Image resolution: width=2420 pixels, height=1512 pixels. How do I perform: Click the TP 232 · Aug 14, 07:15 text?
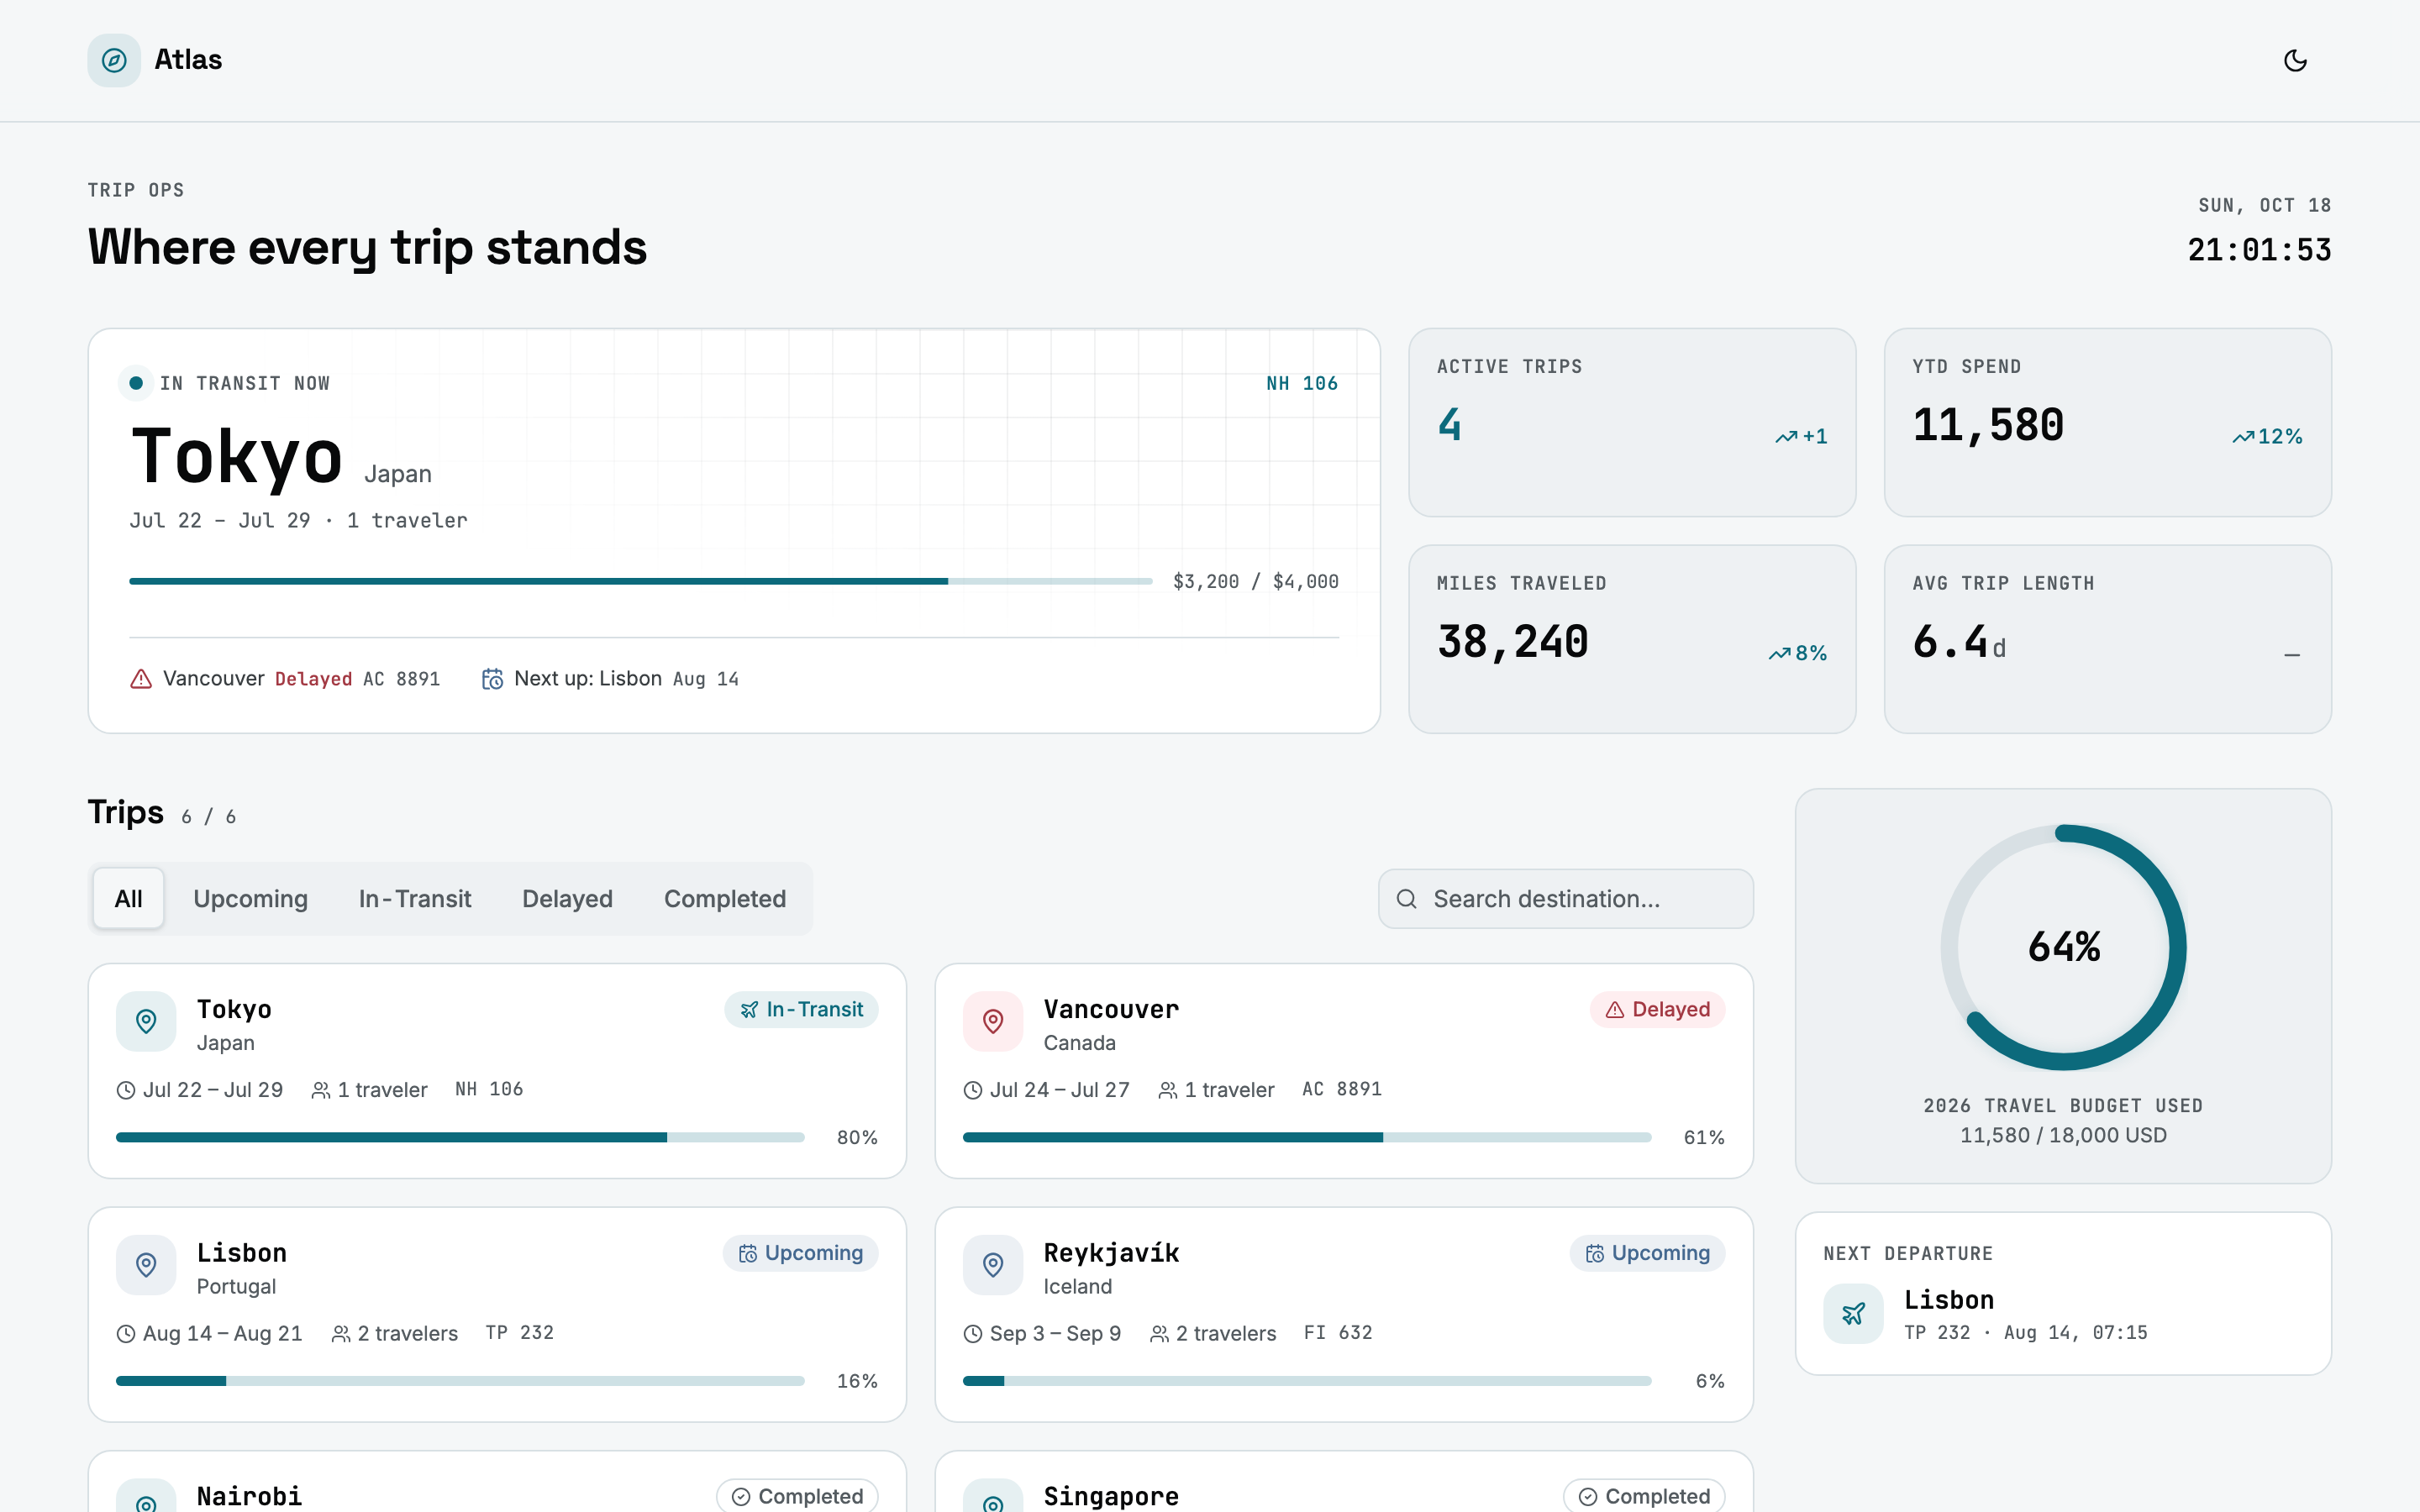click(x=2026, y=1333)
